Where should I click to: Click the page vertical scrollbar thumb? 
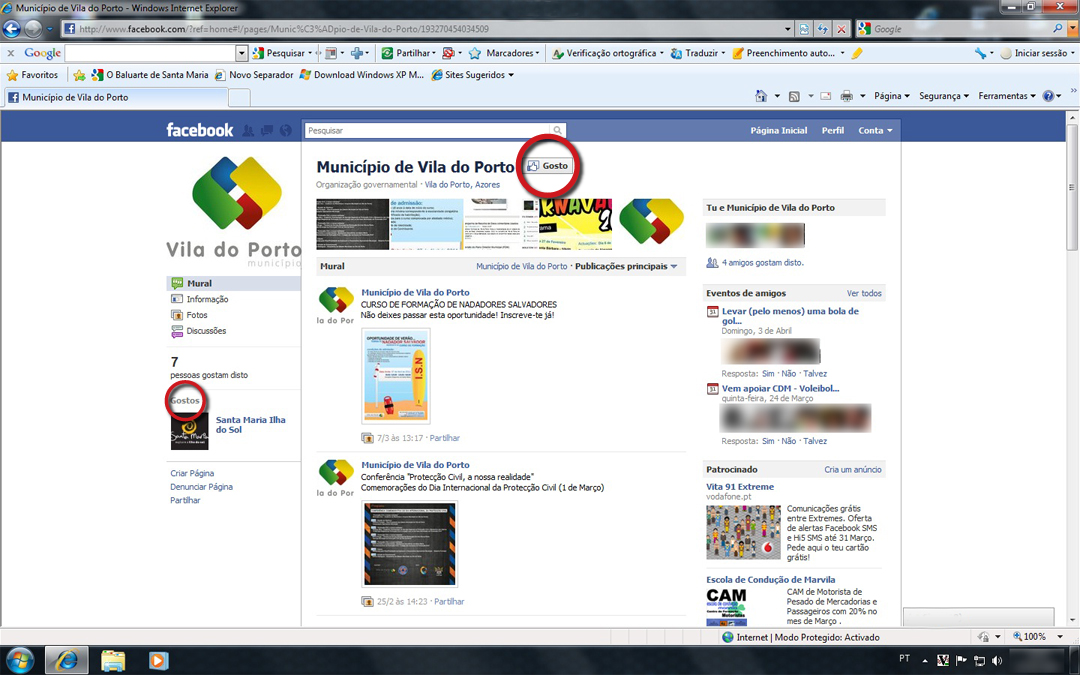click(1072, 187)
